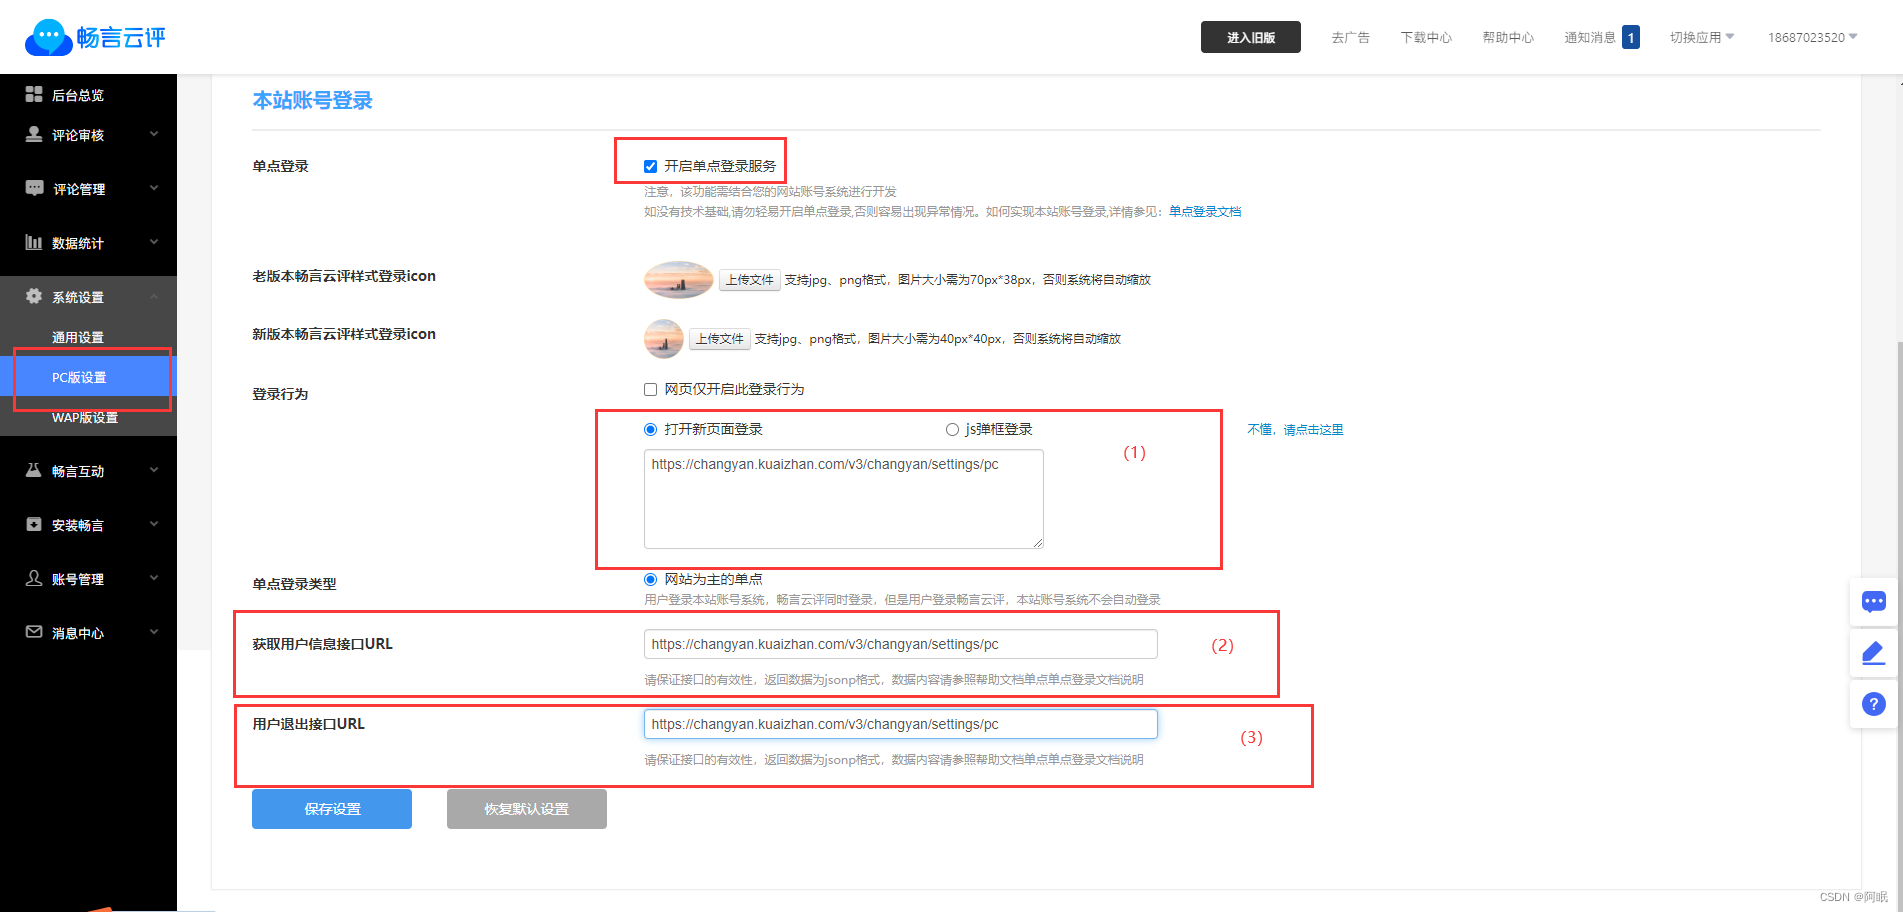Open 通用设置 submenu item
This screenshot has height=912, width=1903.
pos(88,337)
